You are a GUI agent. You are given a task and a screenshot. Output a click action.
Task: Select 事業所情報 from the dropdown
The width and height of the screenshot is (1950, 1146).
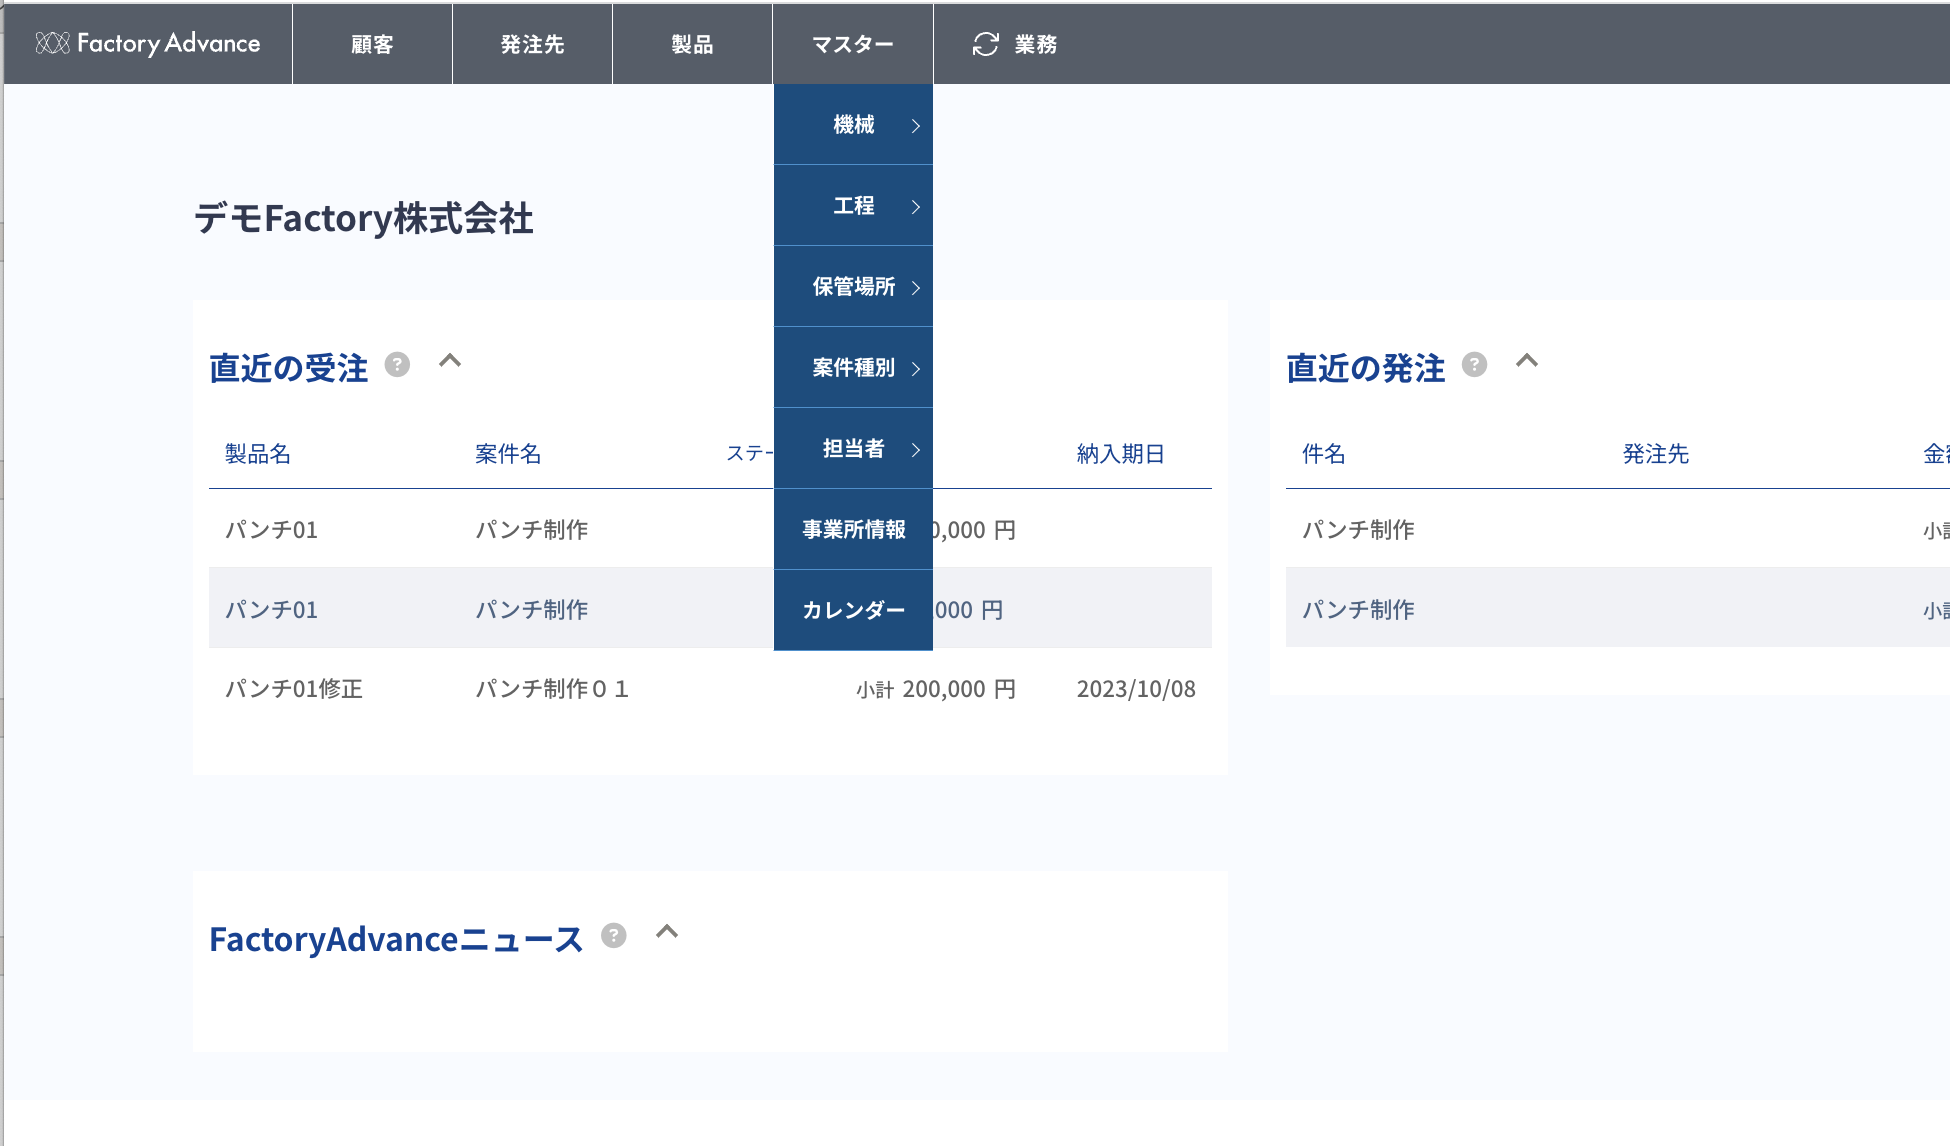click(853, 530)
